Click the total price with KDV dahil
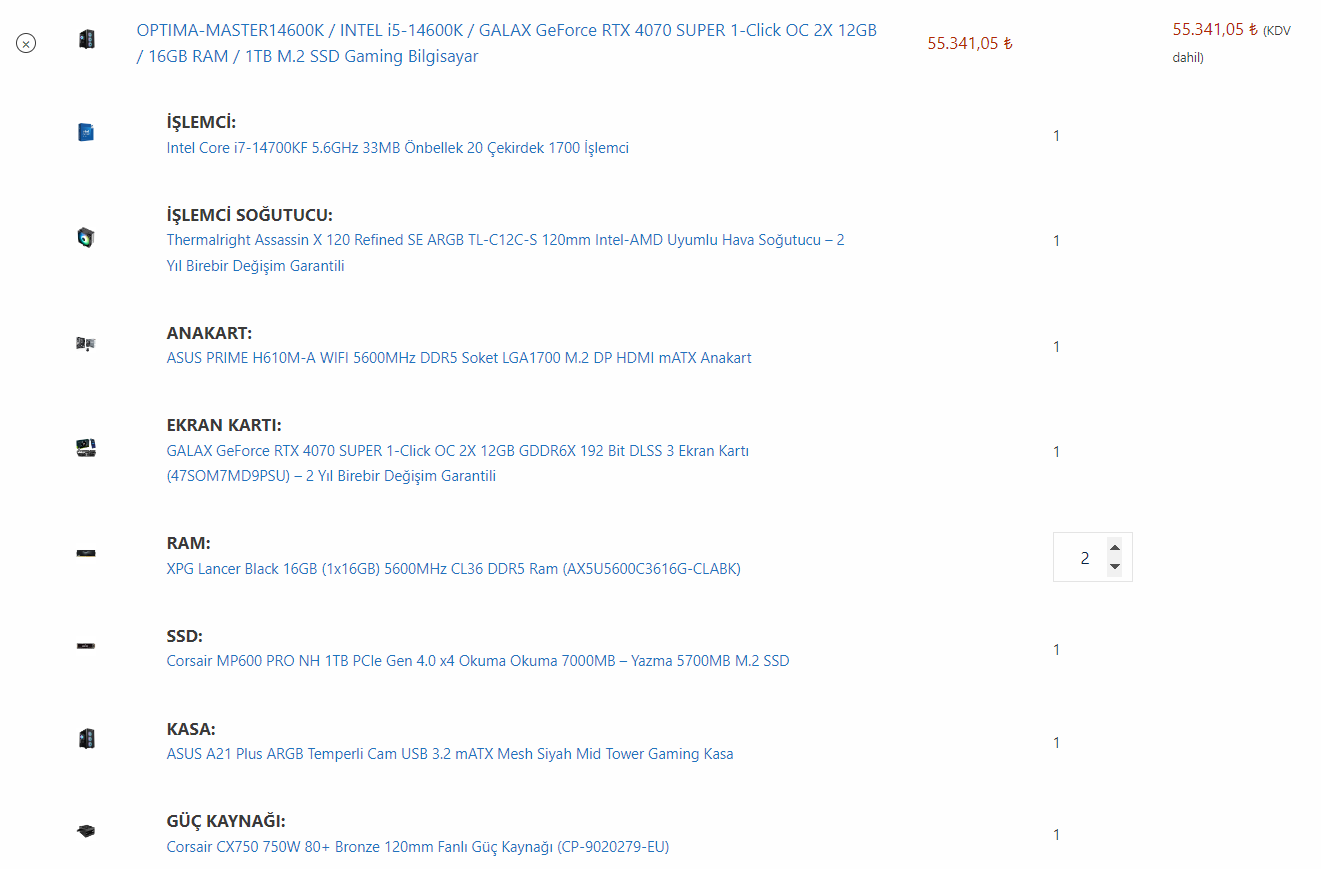The image size is (1325, 869). coord(1232,43)
